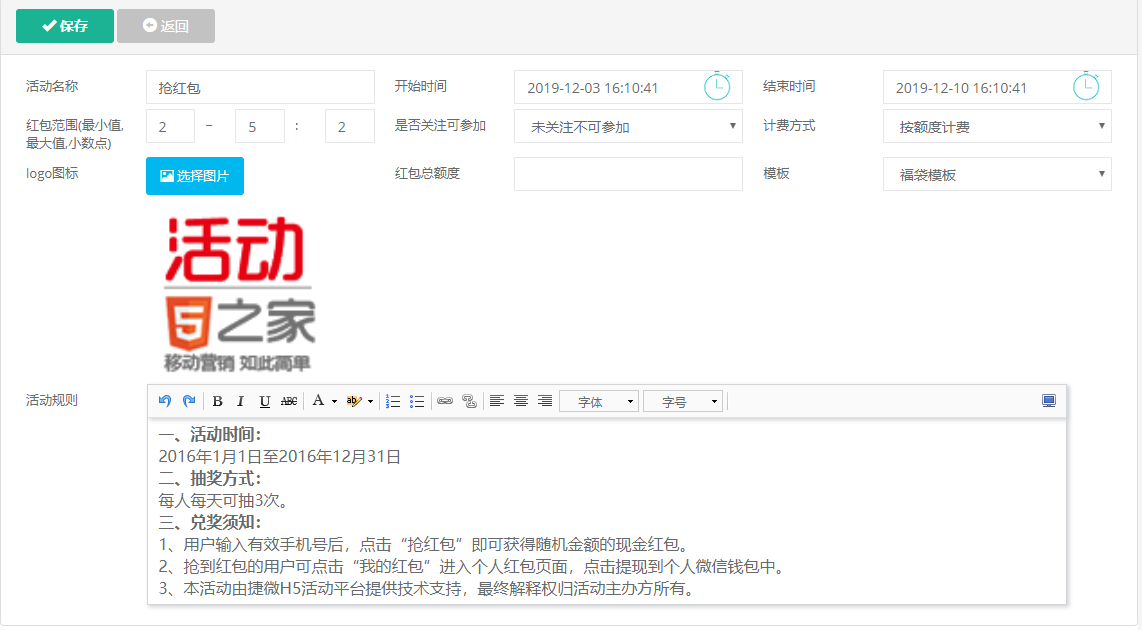Focus red packet minimum value field
1142x630 pixels.
[x=170, y=126]
